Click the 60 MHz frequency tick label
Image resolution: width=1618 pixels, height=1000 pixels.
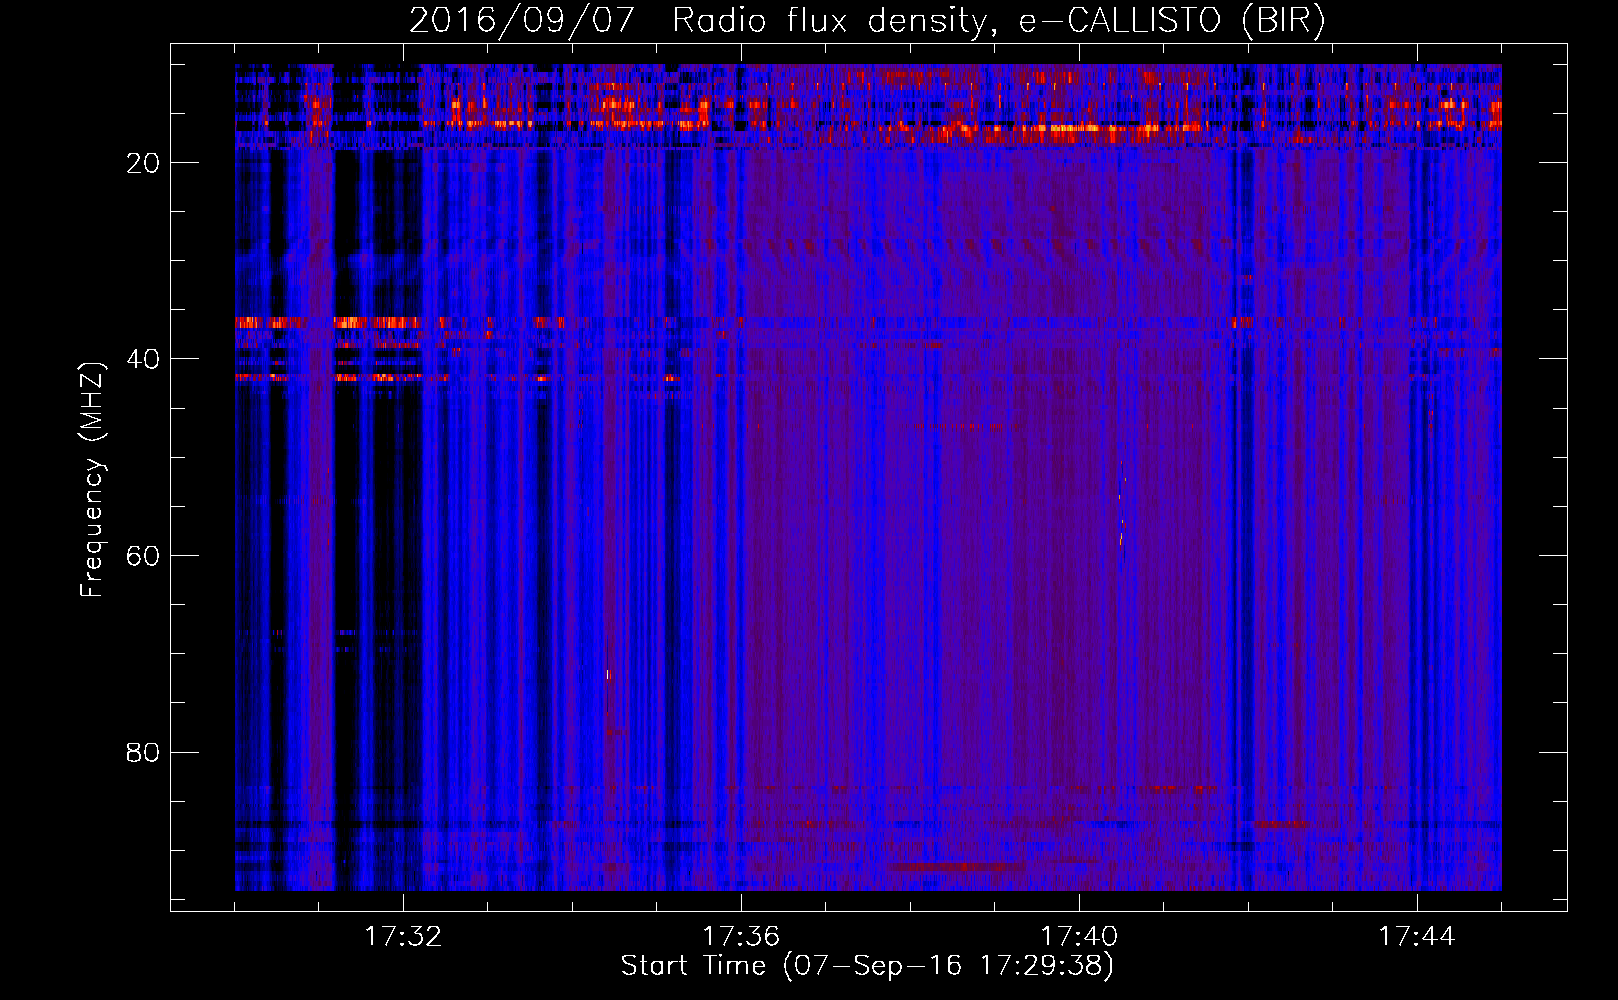[x=143, y=556]
